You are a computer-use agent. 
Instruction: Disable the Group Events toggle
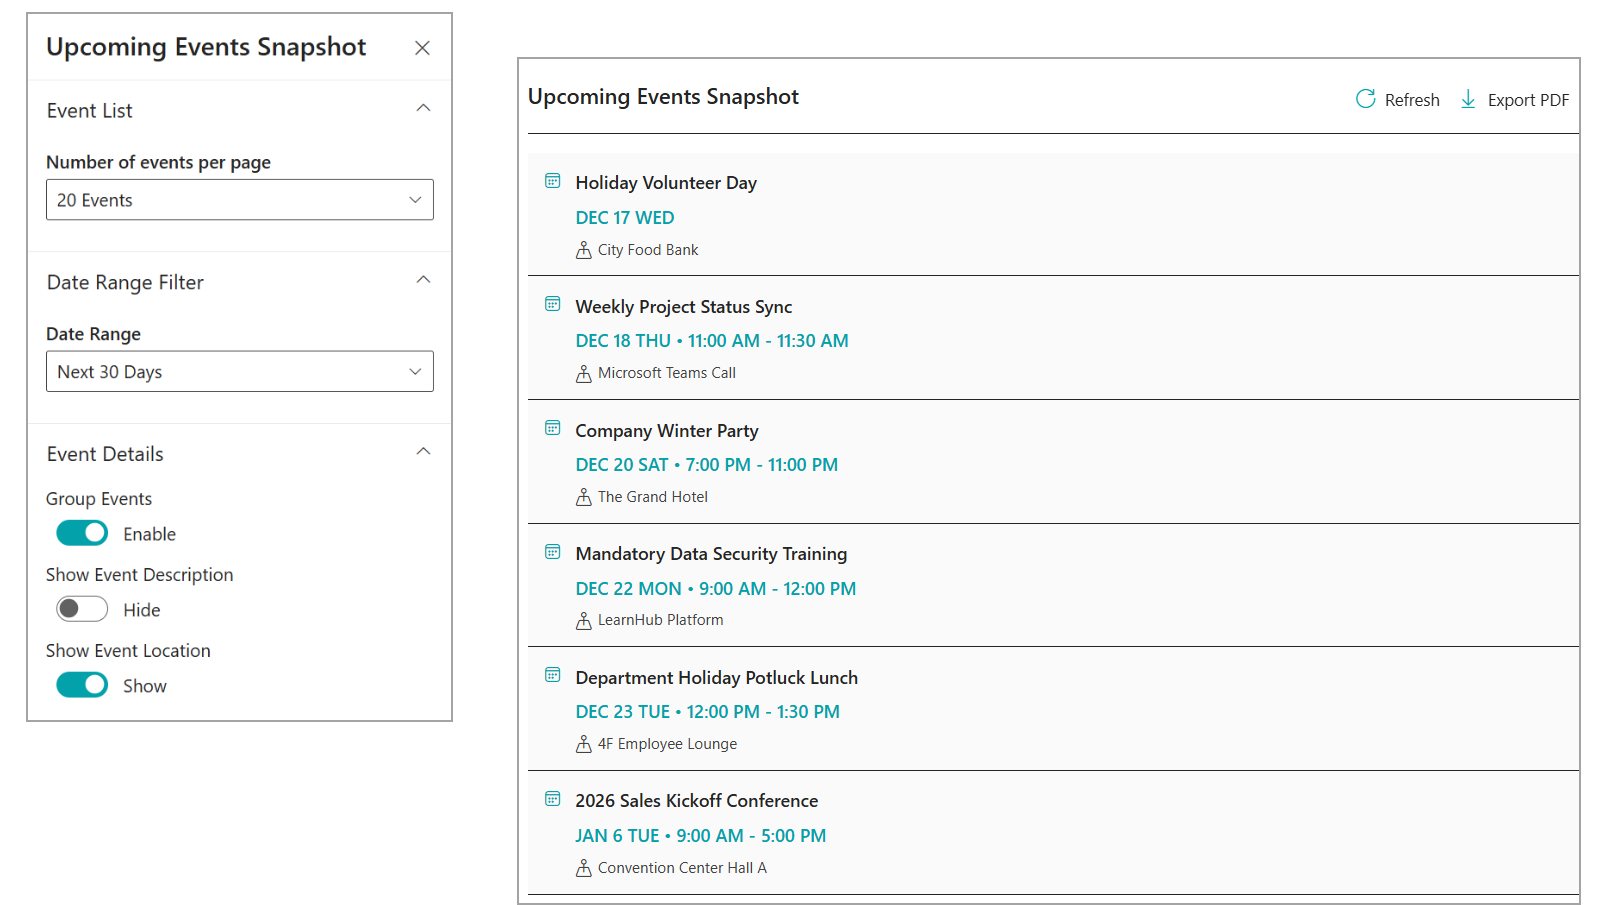click(x=82, y=533)
